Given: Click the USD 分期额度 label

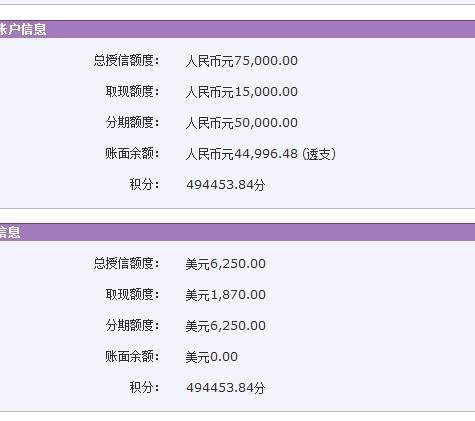Looking at the screenshot, I should pos(133,325).
